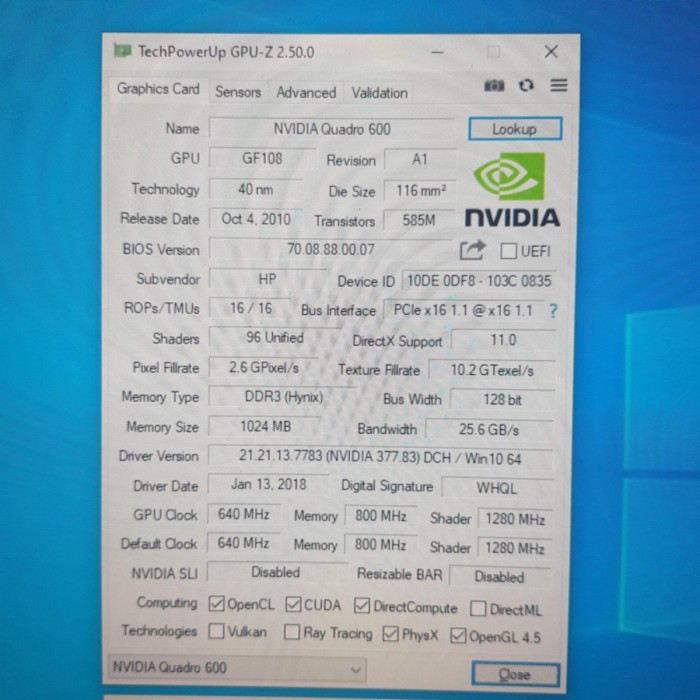The image size is (700, 700).
Task: Click the Driver Date field Jan 13, 2018
Action: (268, 484)
